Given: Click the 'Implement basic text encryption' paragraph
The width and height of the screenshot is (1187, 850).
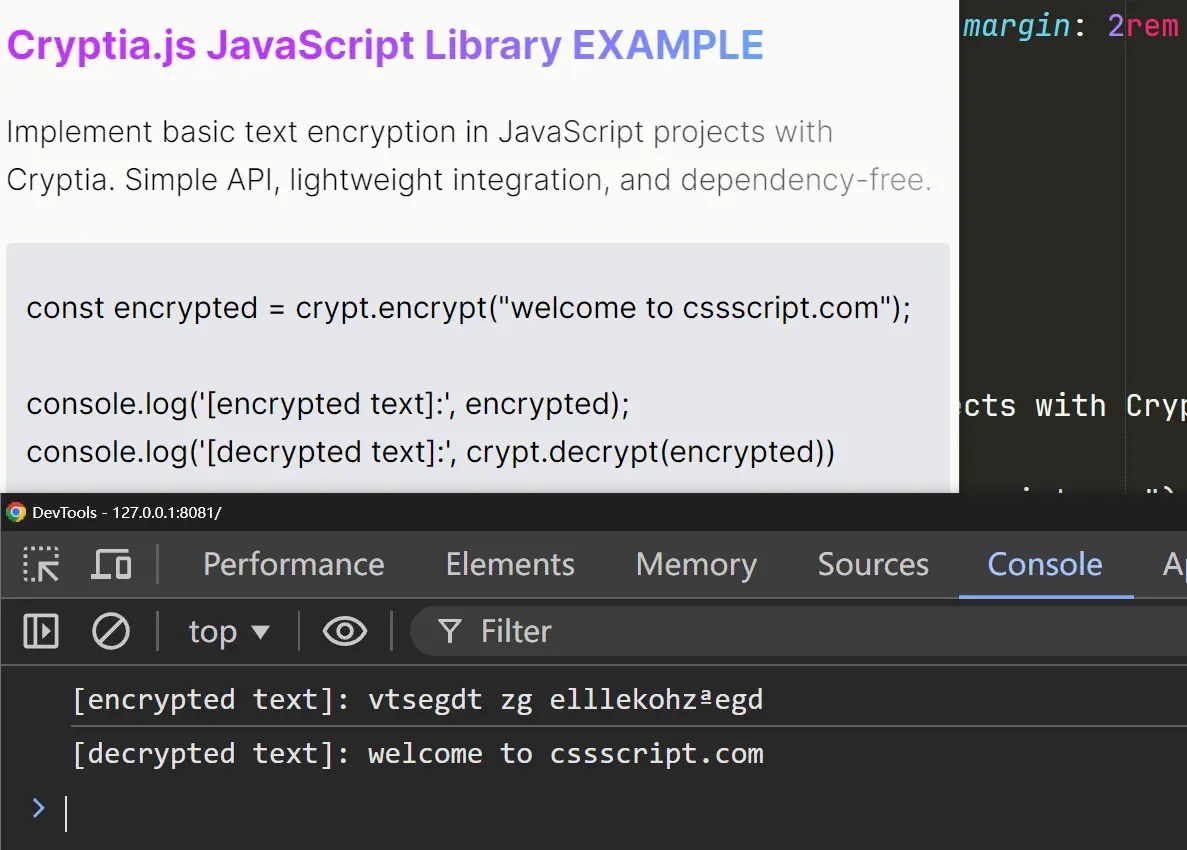Looking at the screenshot, I should coord(469,156).
